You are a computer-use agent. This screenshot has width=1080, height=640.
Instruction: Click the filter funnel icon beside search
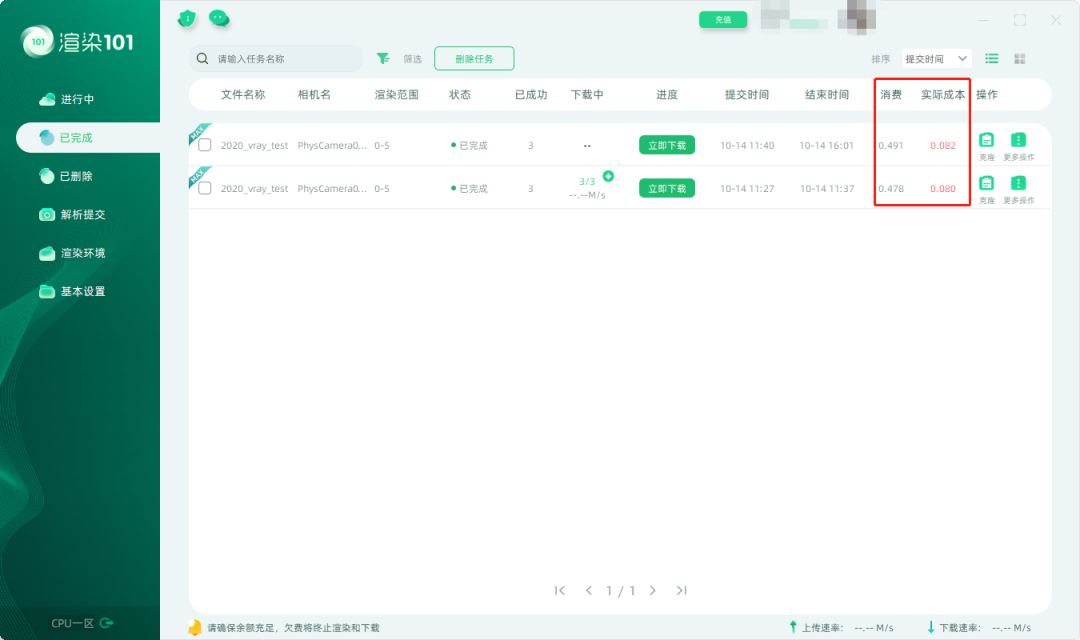[383, 58]
